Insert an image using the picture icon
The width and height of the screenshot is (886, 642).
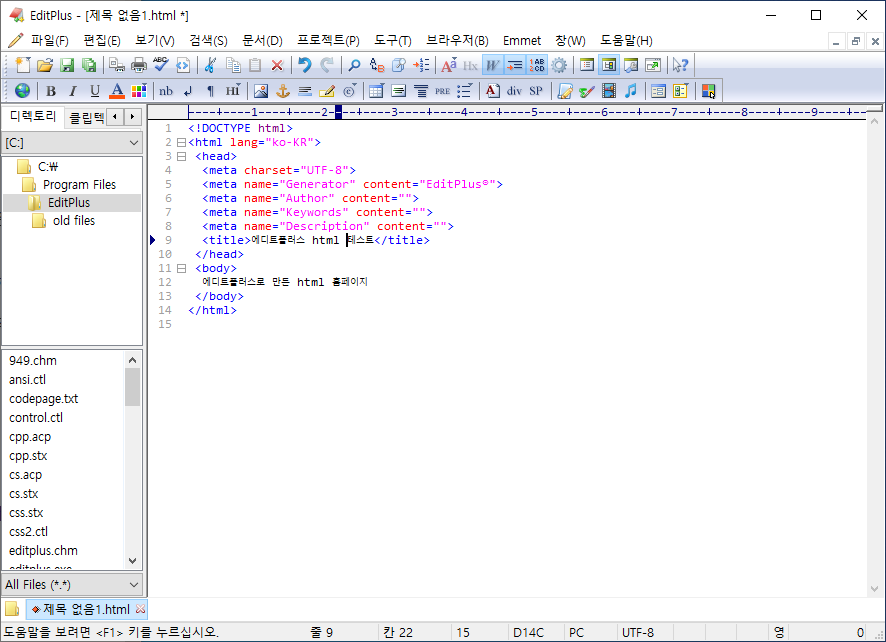pos(261,91)
